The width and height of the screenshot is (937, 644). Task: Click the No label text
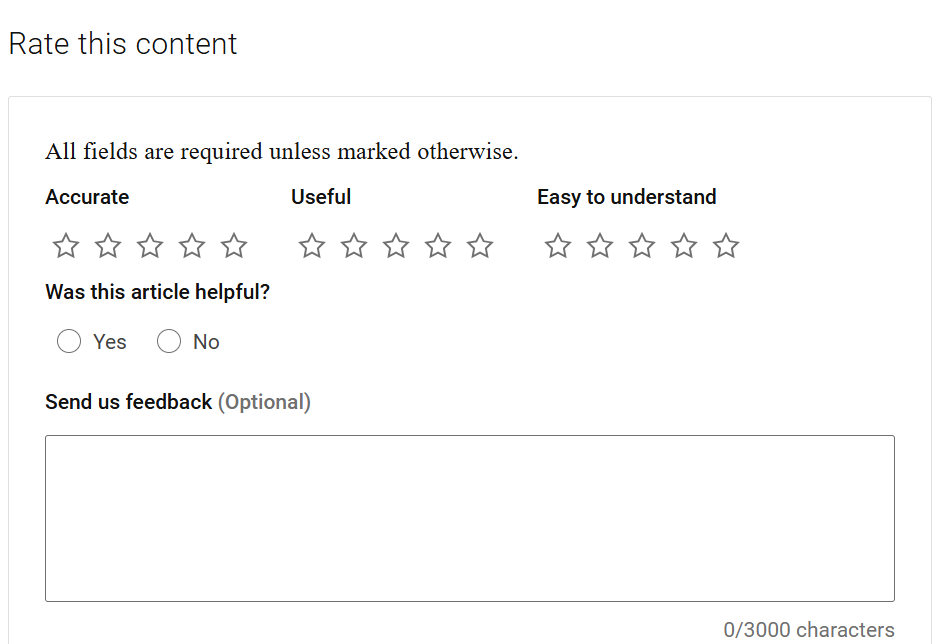coord(206,342)
